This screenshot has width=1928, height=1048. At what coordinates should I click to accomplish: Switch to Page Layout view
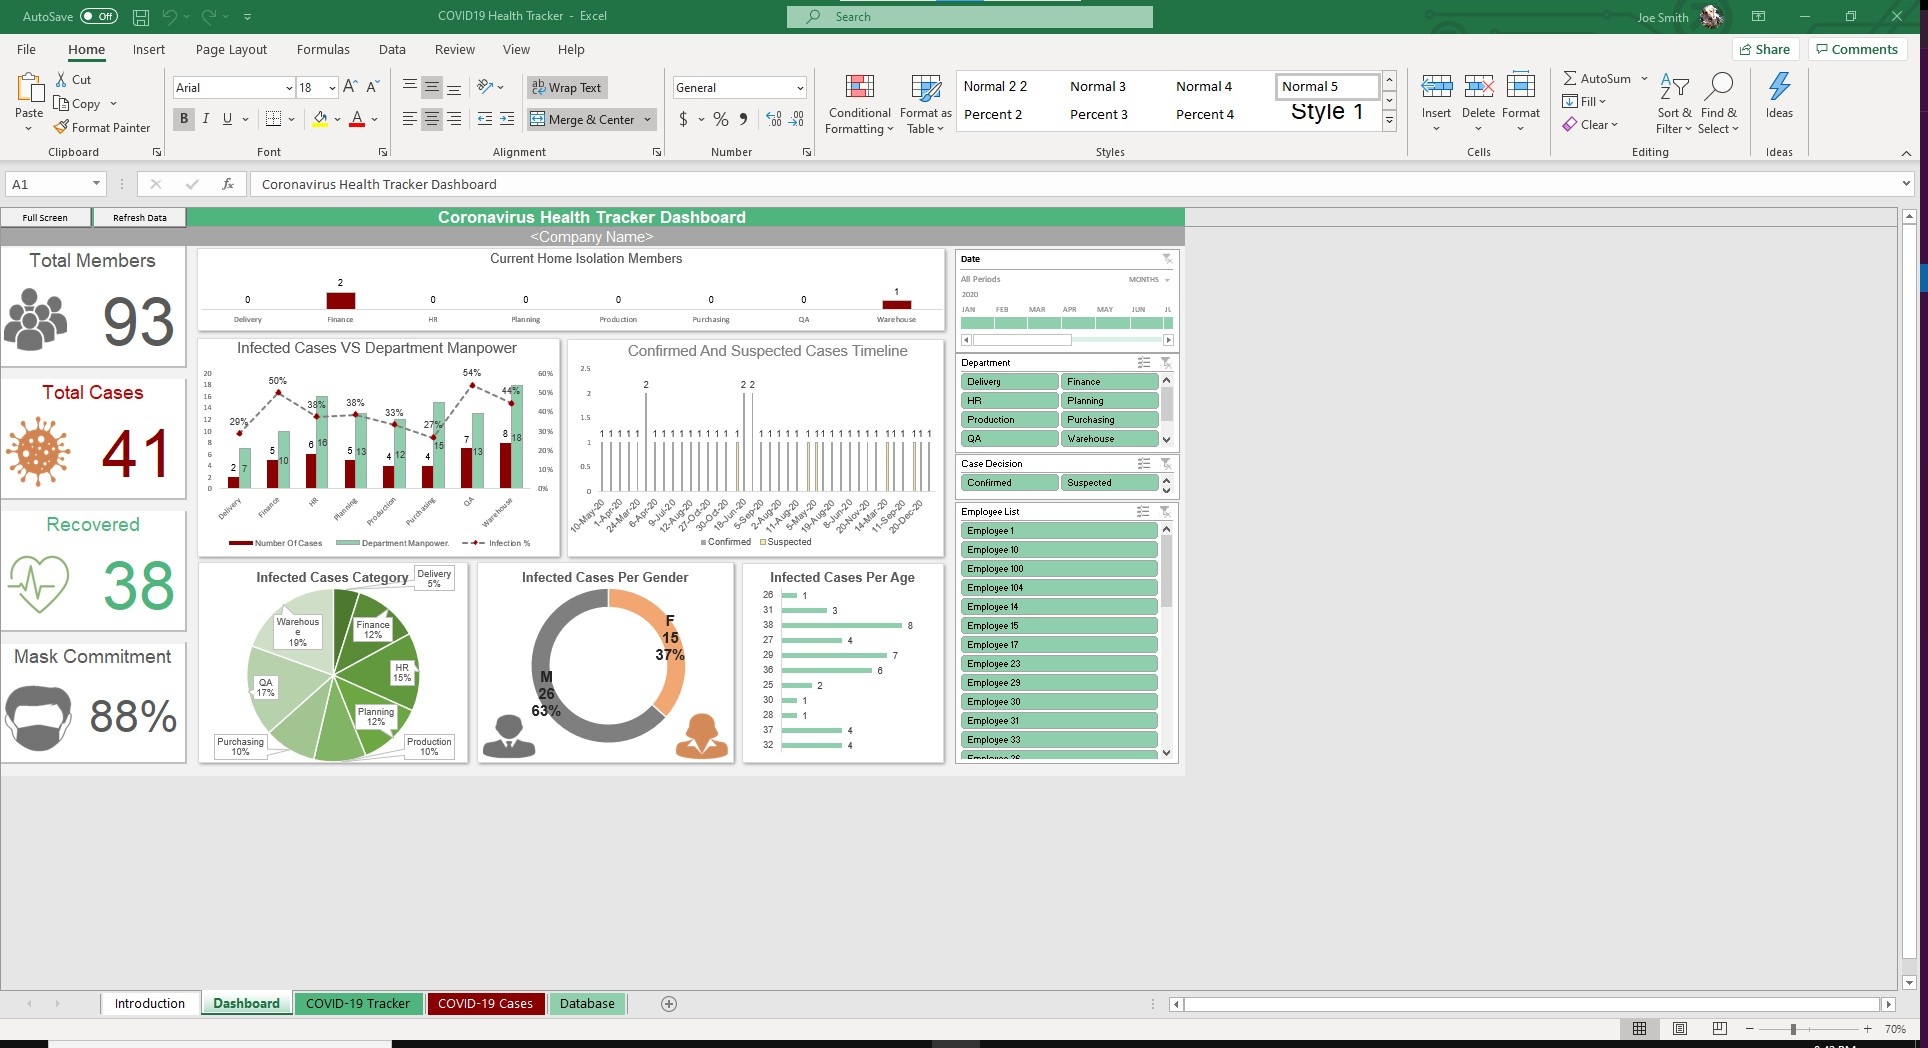pos(1680,1029)
